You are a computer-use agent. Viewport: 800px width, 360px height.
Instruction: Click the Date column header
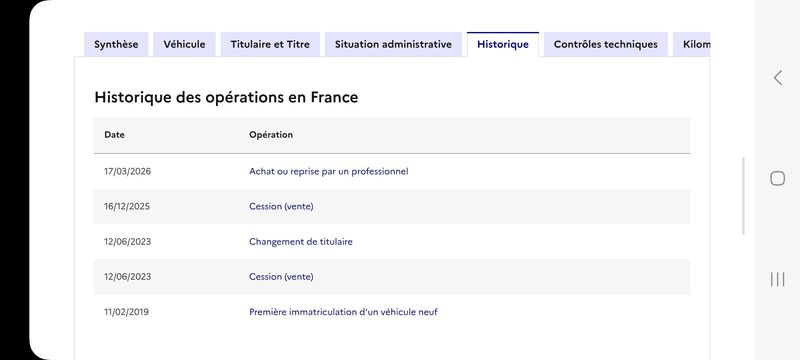tap(114, 135)
